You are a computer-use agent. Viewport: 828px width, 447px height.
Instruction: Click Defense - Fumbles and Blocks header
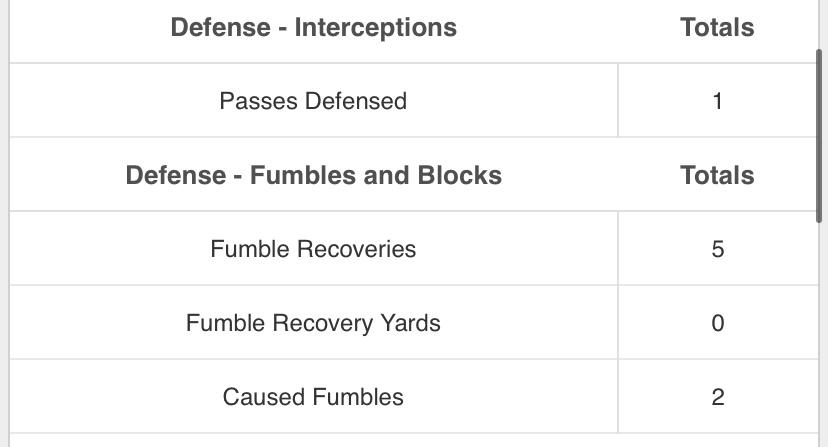point(313,175)
